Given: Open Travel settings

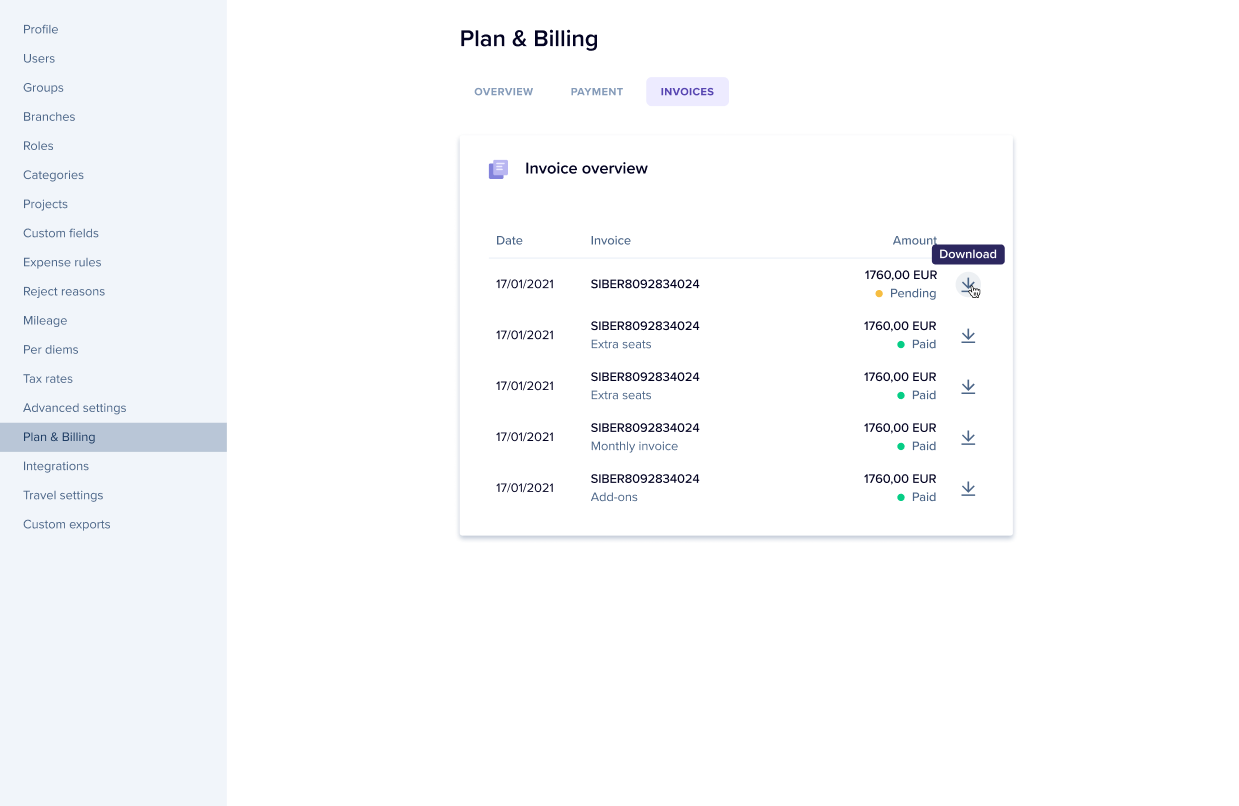Looking at the screenshot, I should tap(63, 495).
